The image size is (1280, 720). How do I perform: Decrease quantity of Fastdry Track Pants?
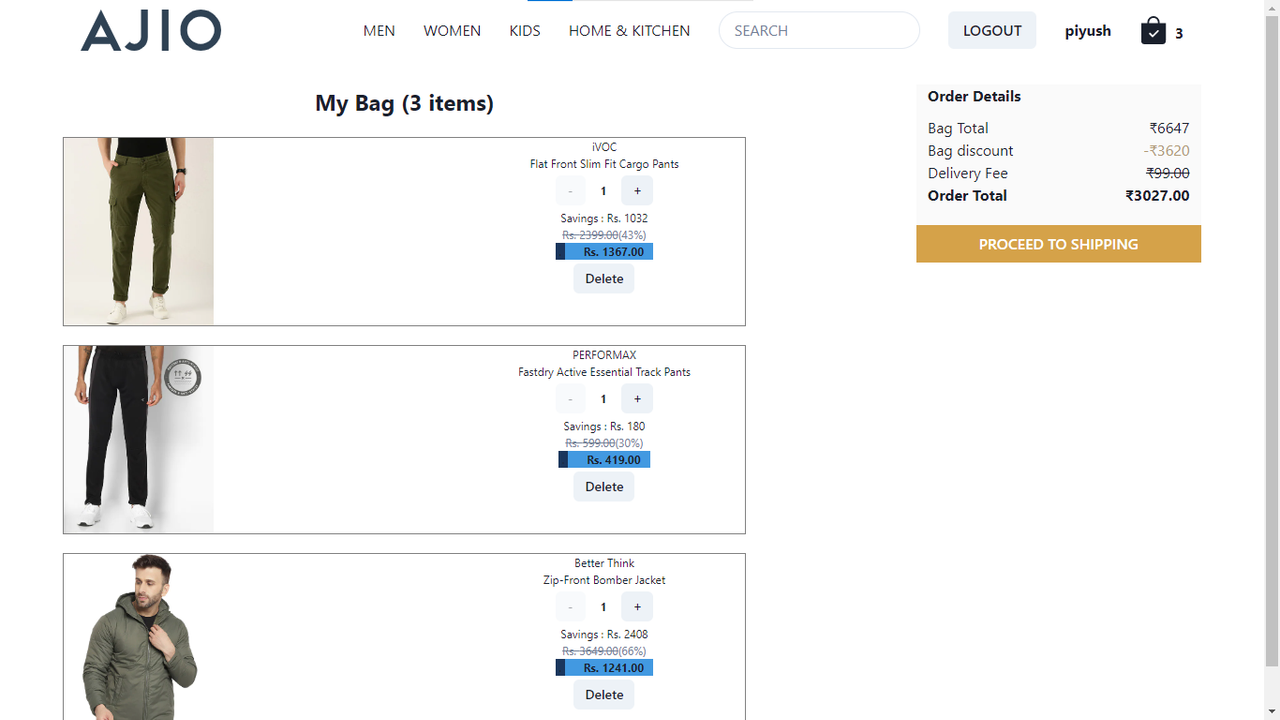570,399
